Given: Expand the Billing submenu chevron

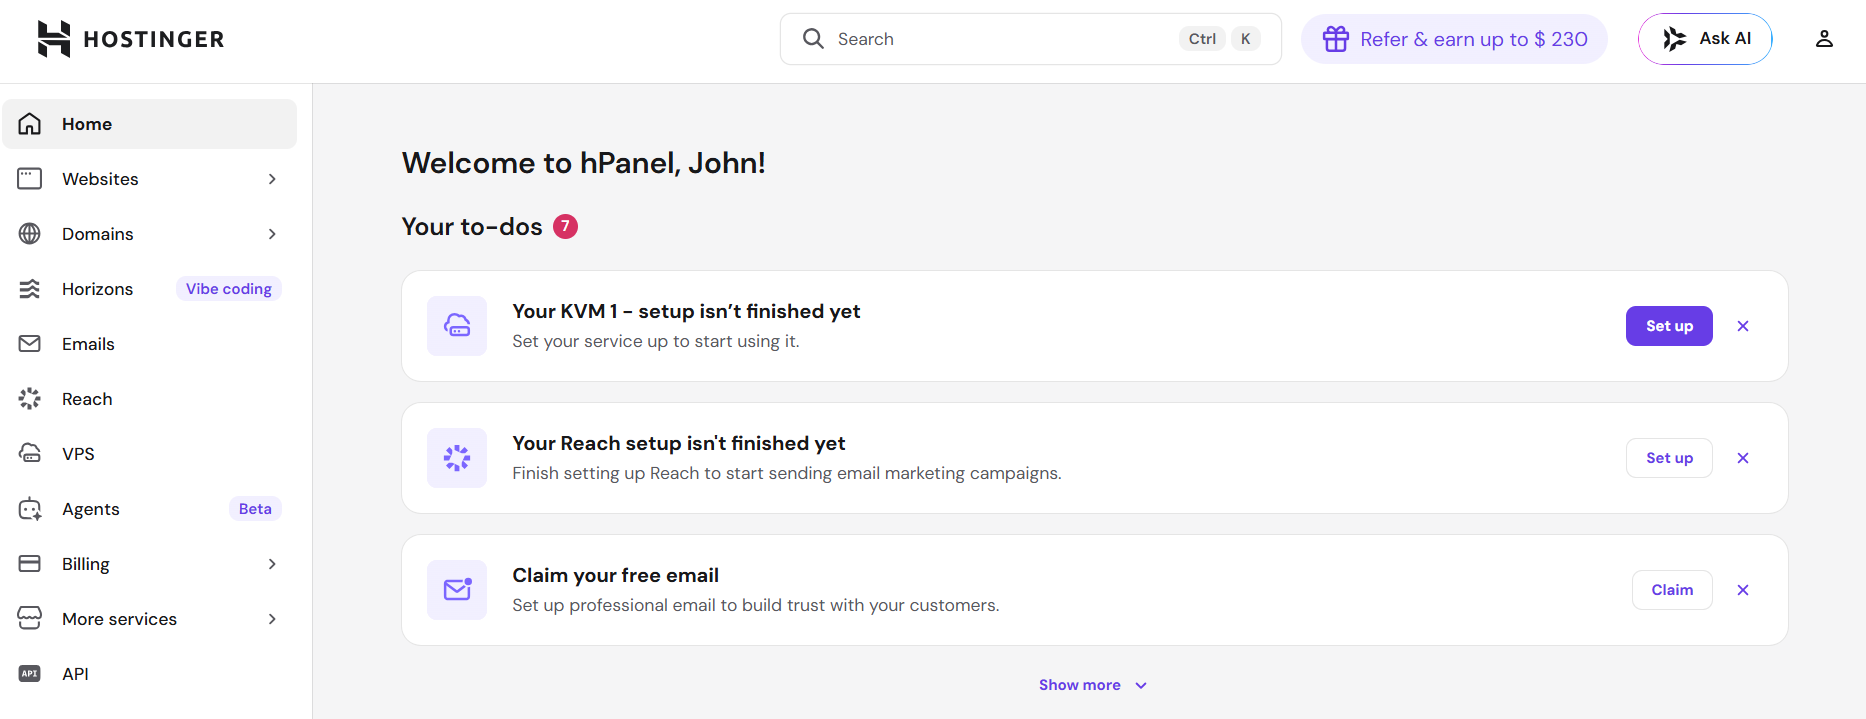Looking at the screenshot, I should click(x=272, y=564).
